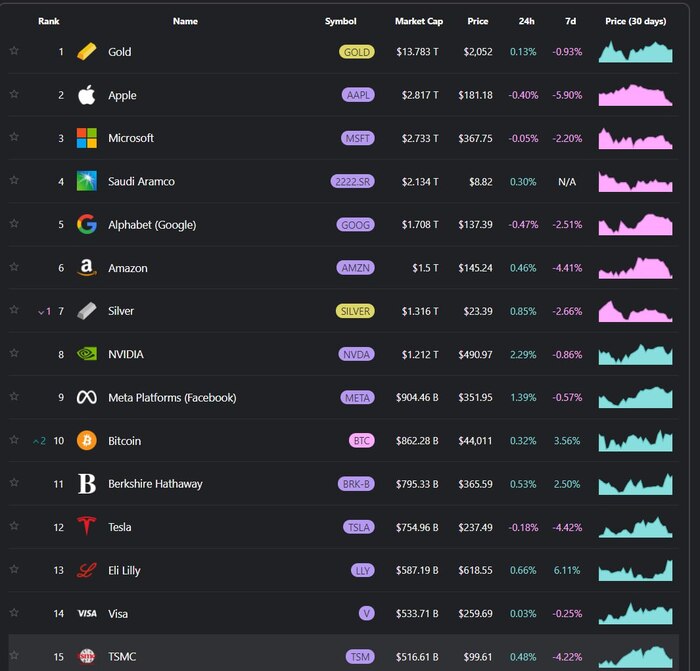Open Eli Lilly 30-day price chart
The height and width of the screenshot is (671, 700).
click(x=636, y=570)
